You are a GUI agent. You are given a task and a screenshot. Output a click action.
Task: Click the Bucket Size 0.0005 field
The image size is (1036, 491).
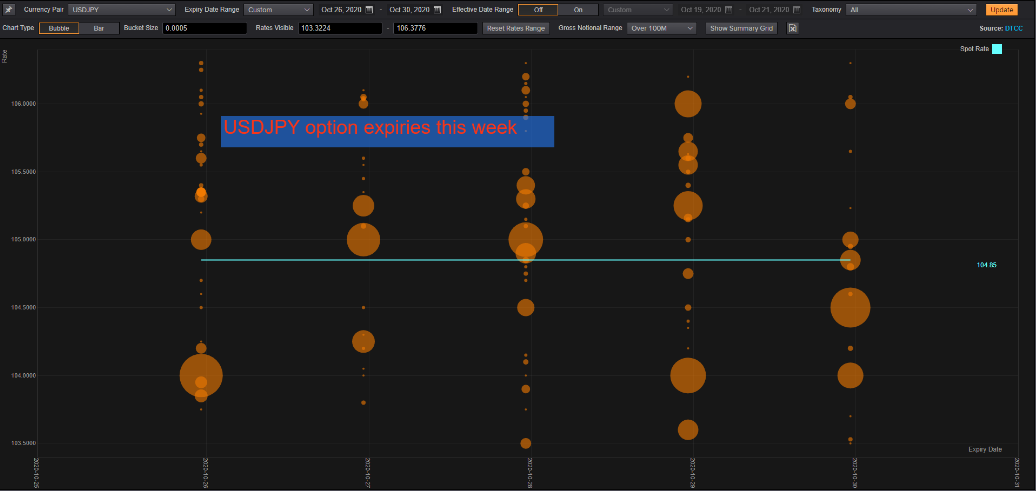[x=205, y=28]
